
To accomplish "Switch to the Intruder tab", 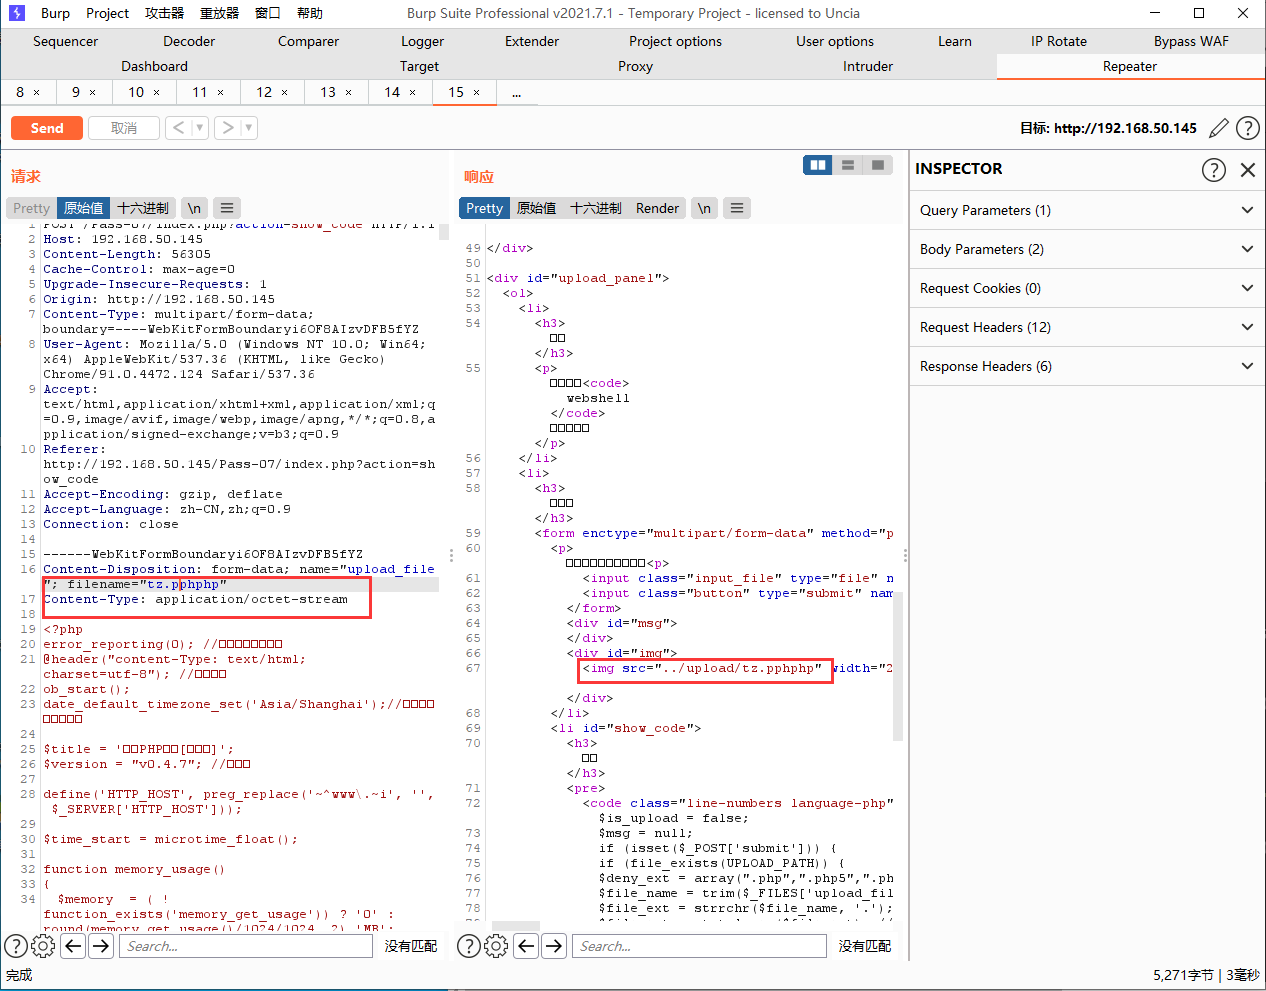I will pyautogui.click(x=868, y=66).
